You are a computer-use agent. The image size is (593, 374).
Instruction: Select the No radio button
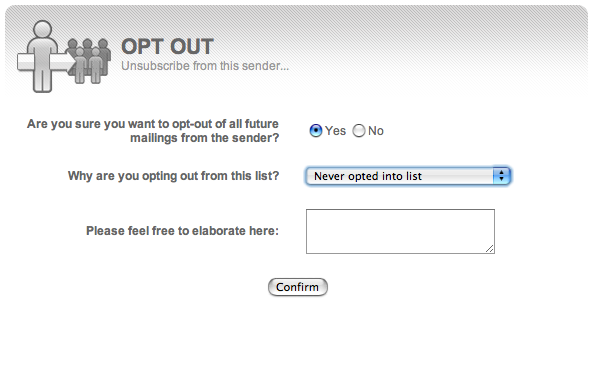tap(359, 131)
